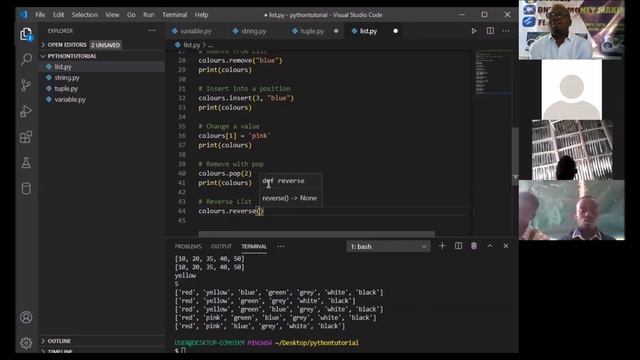Open the Accounts icon in activity bar

26,317
